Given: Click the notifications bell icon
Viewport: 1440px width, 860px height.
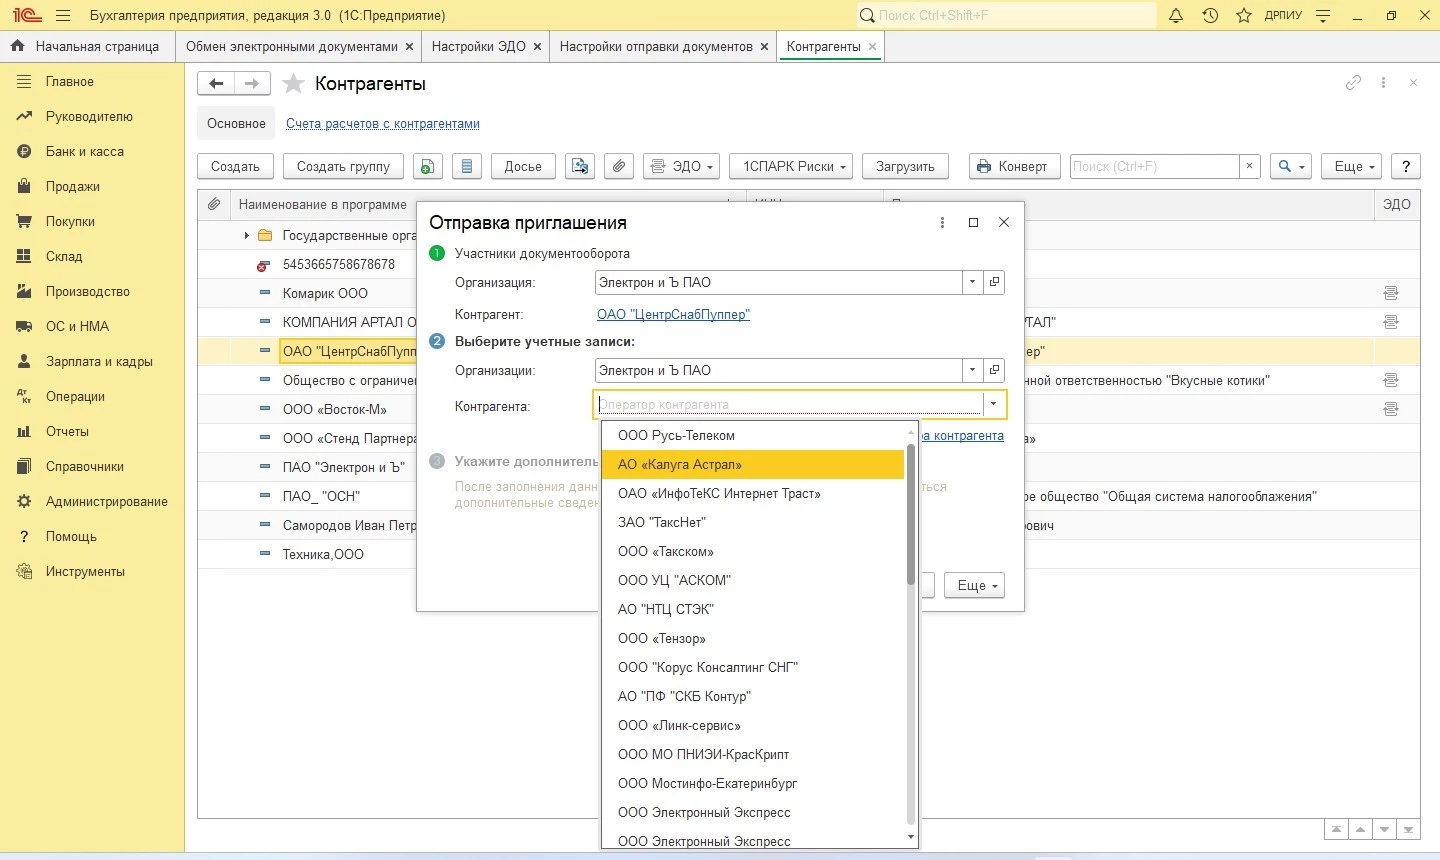Looking at the screenshot, I should (1176, 15).
